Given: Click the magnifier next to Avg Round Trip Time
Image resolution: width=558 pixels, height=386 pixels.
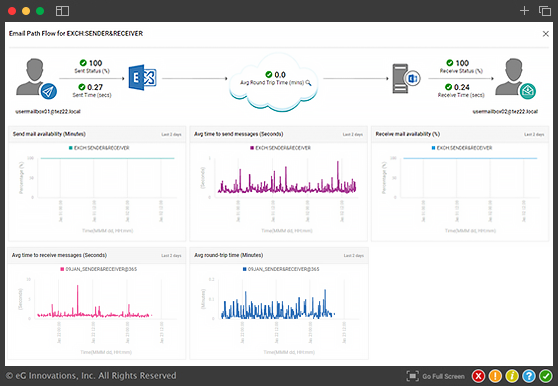Looking at the screenshot, I should pyautogui.click(x=308, y=83).
